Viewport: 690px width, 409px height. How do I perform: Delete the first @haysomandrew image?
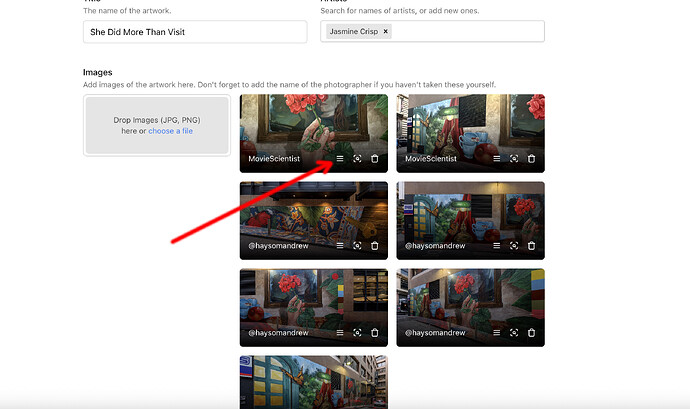pos(375,246)
